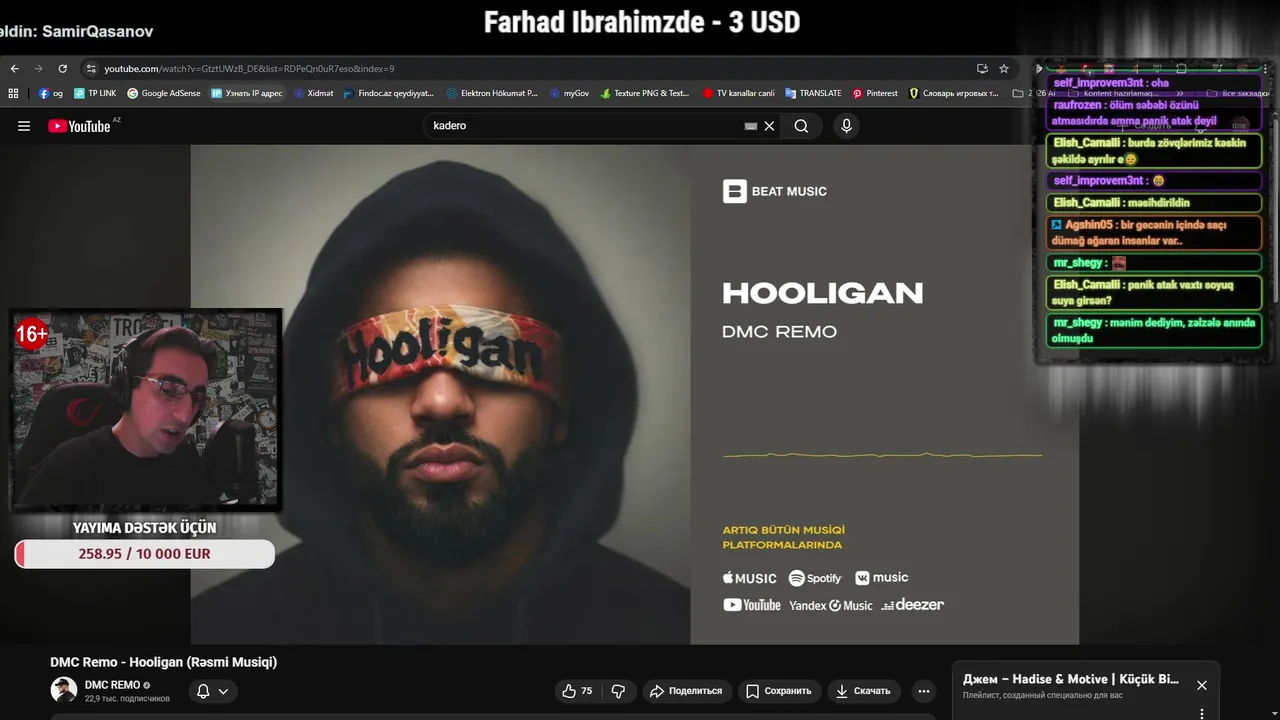Dislike the video with thumbs-down
This screenshot has height=720, width=1280.
[619, 691]
